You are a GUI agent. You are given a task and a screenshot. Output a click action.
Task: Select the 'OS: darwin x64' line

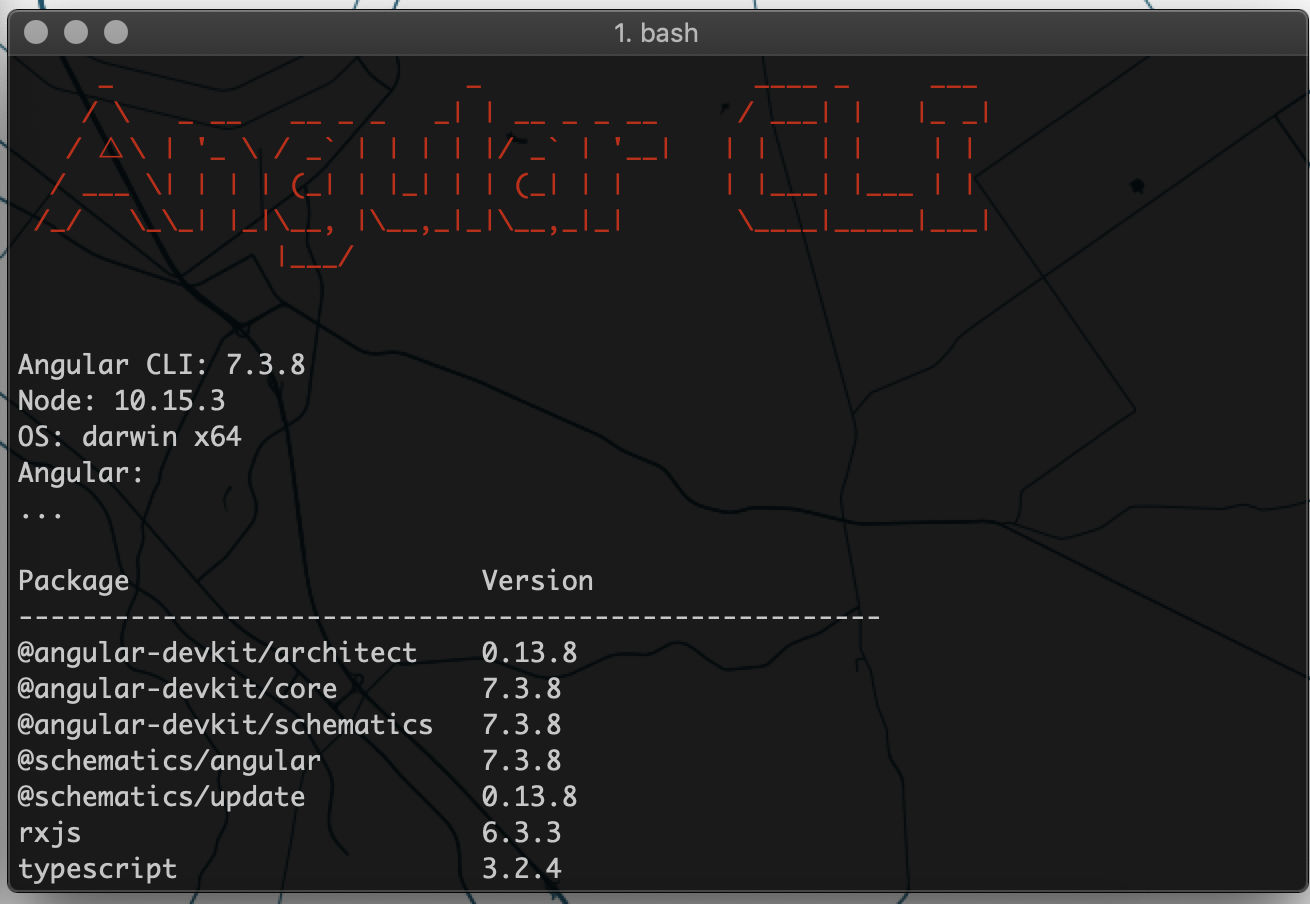click(x=130, y=437)
